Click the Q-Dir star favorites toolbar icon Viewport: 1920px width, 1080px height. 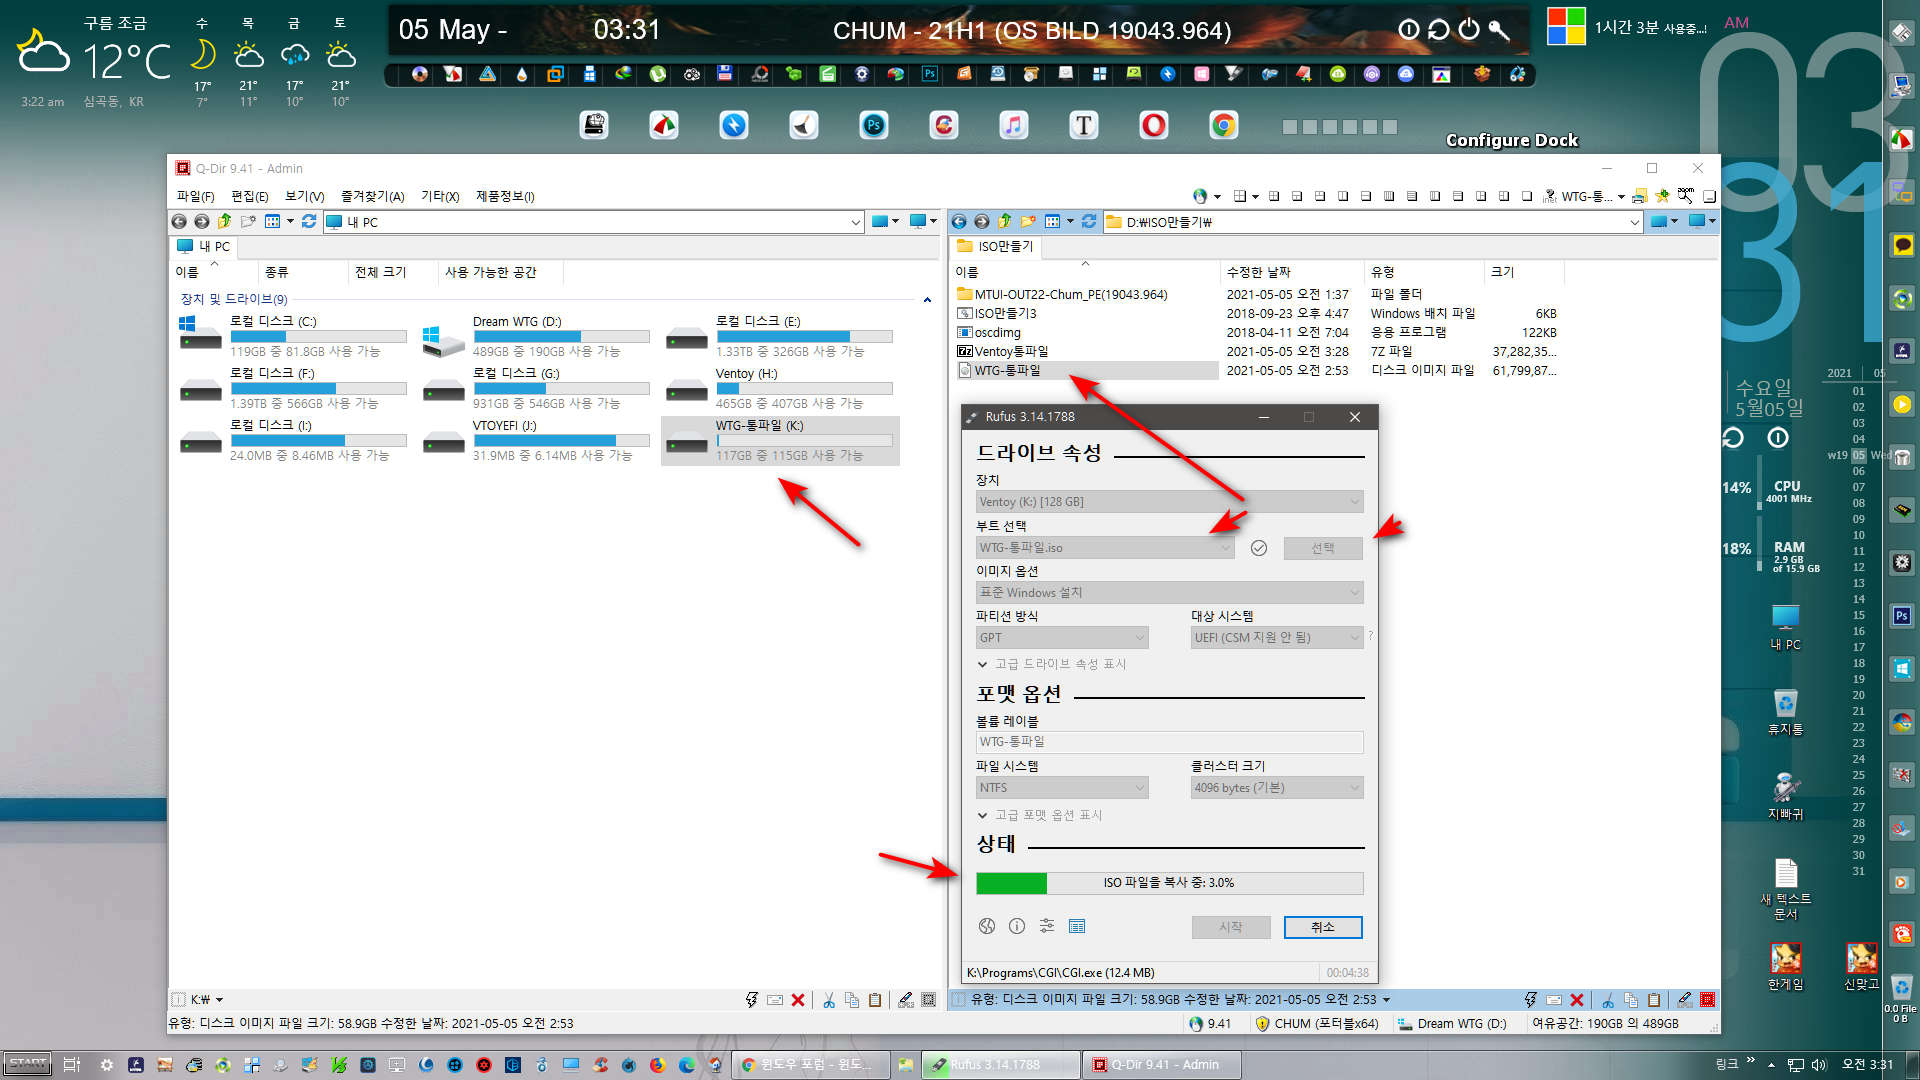click(x=1662, y=196)
